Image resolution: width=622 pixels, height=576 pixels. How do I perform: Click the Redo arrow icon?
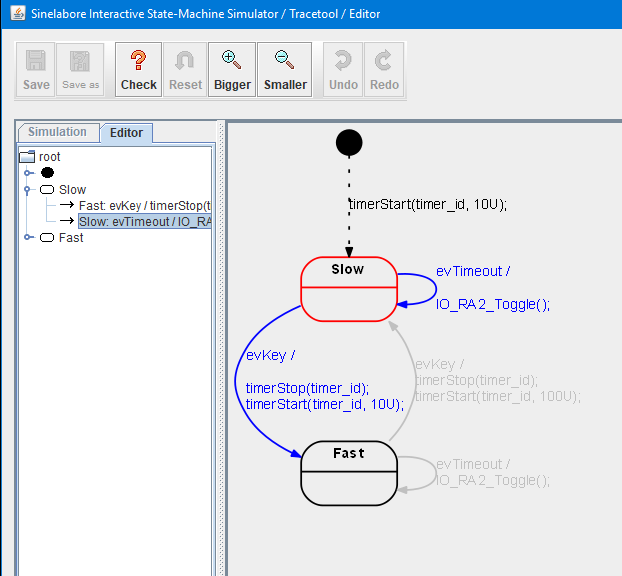coord(384,70)
